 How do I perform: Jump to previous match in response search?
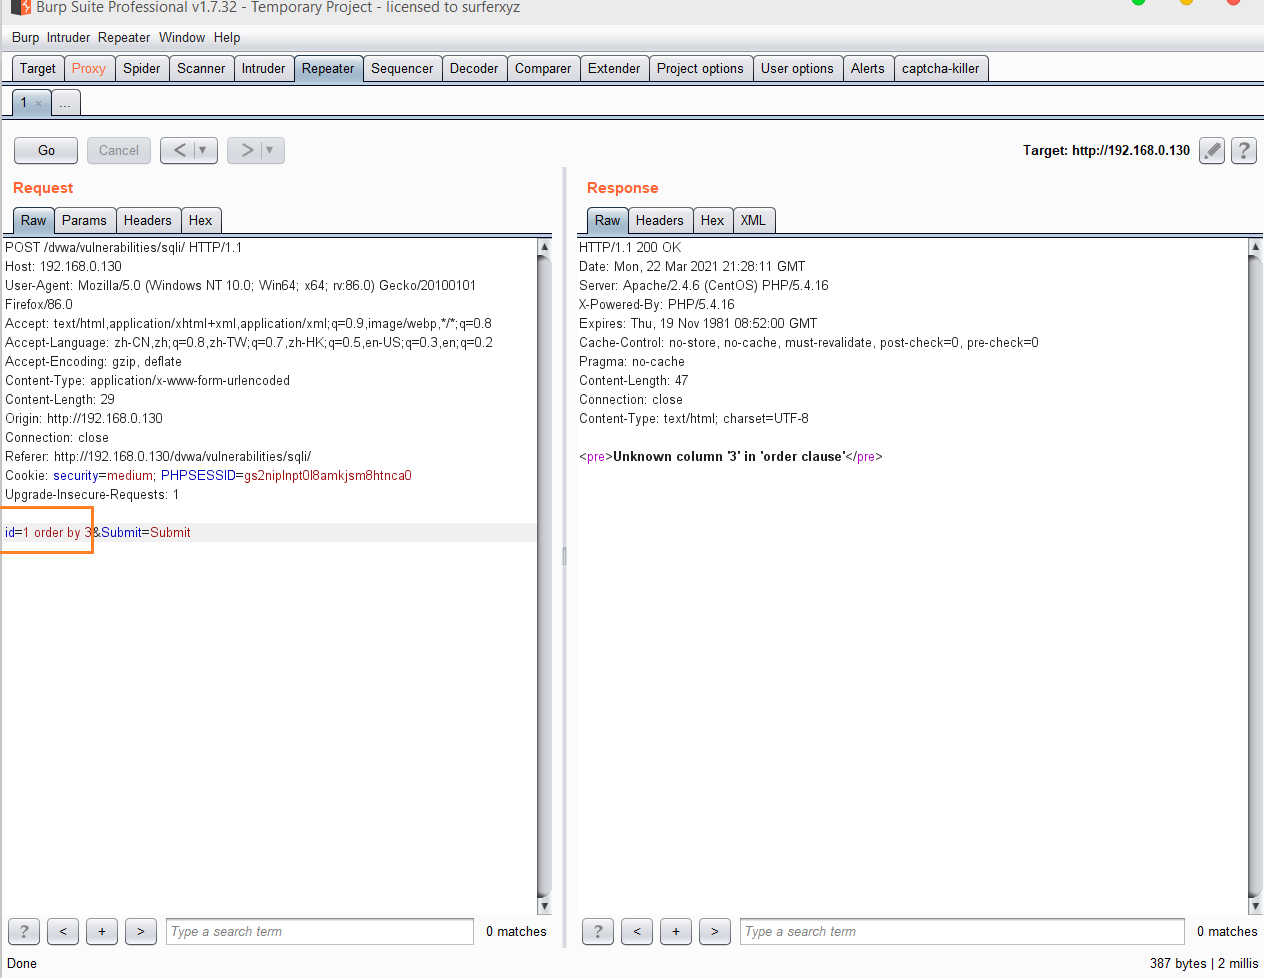click(637, 931)
